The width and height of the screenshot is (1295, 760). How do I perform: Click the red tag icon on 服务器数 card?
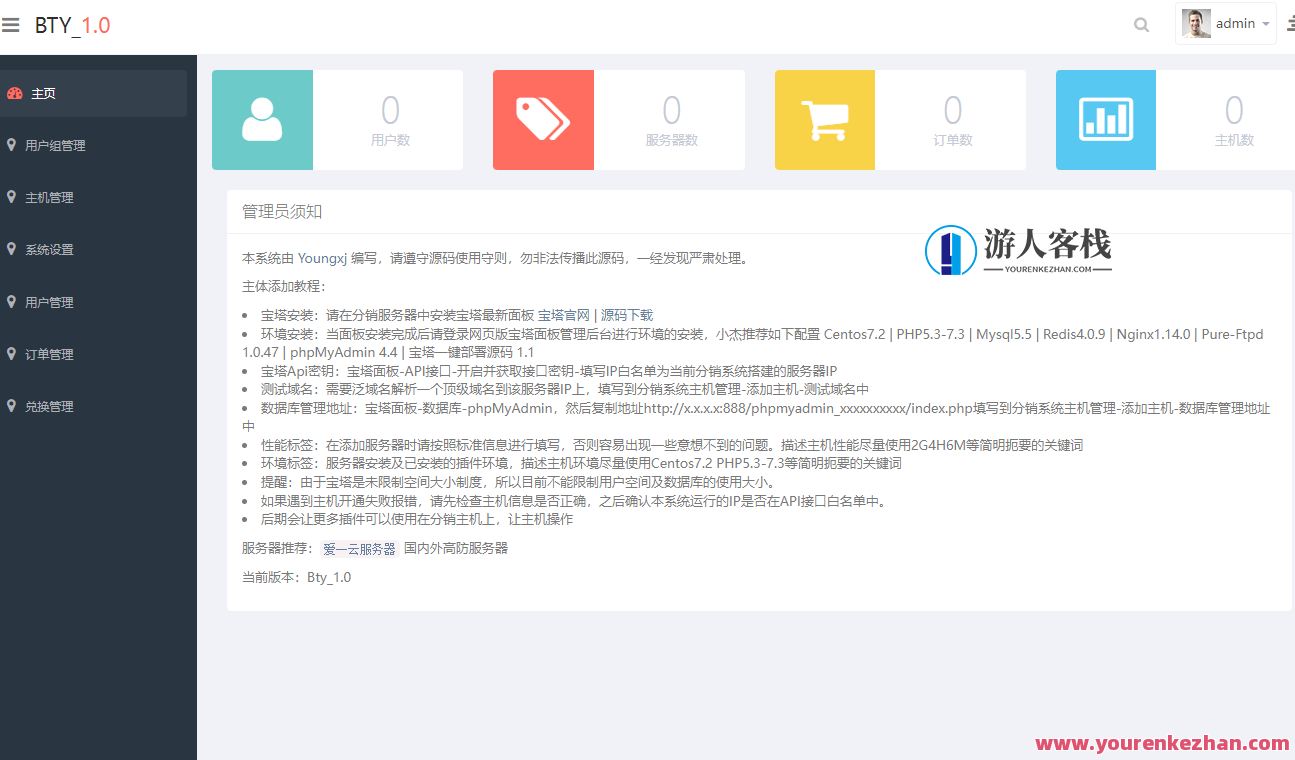click(x=543, y=119)
